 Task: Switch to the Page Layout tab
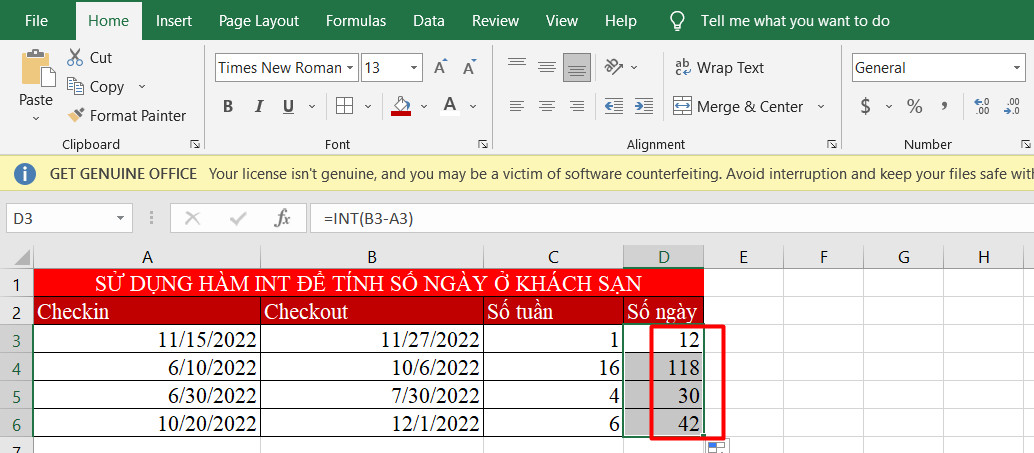258,21
